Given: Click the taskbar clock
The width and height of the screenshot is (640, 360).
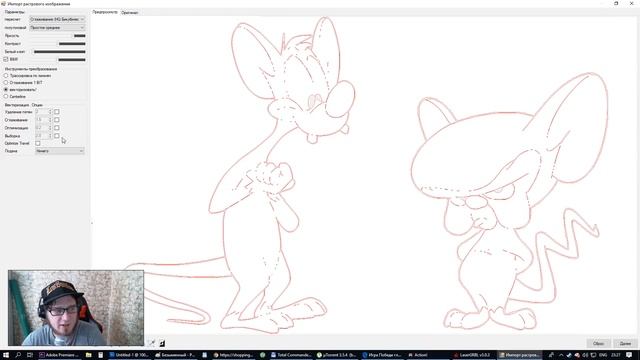Looking at the screenshot, I should (616, 355).
